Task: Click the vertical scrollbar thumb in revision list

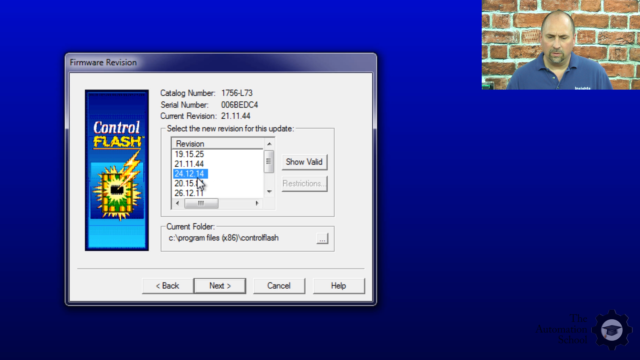Action: (x=269, y=161)
